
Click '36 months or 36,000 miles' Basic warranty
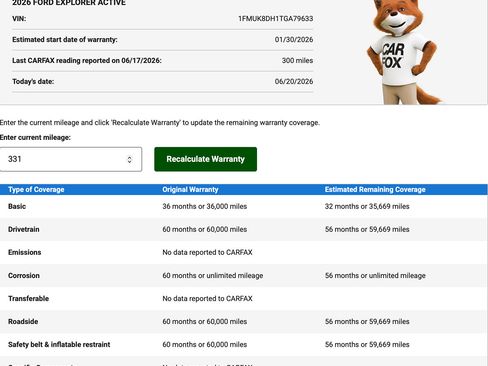click(205, 206)
